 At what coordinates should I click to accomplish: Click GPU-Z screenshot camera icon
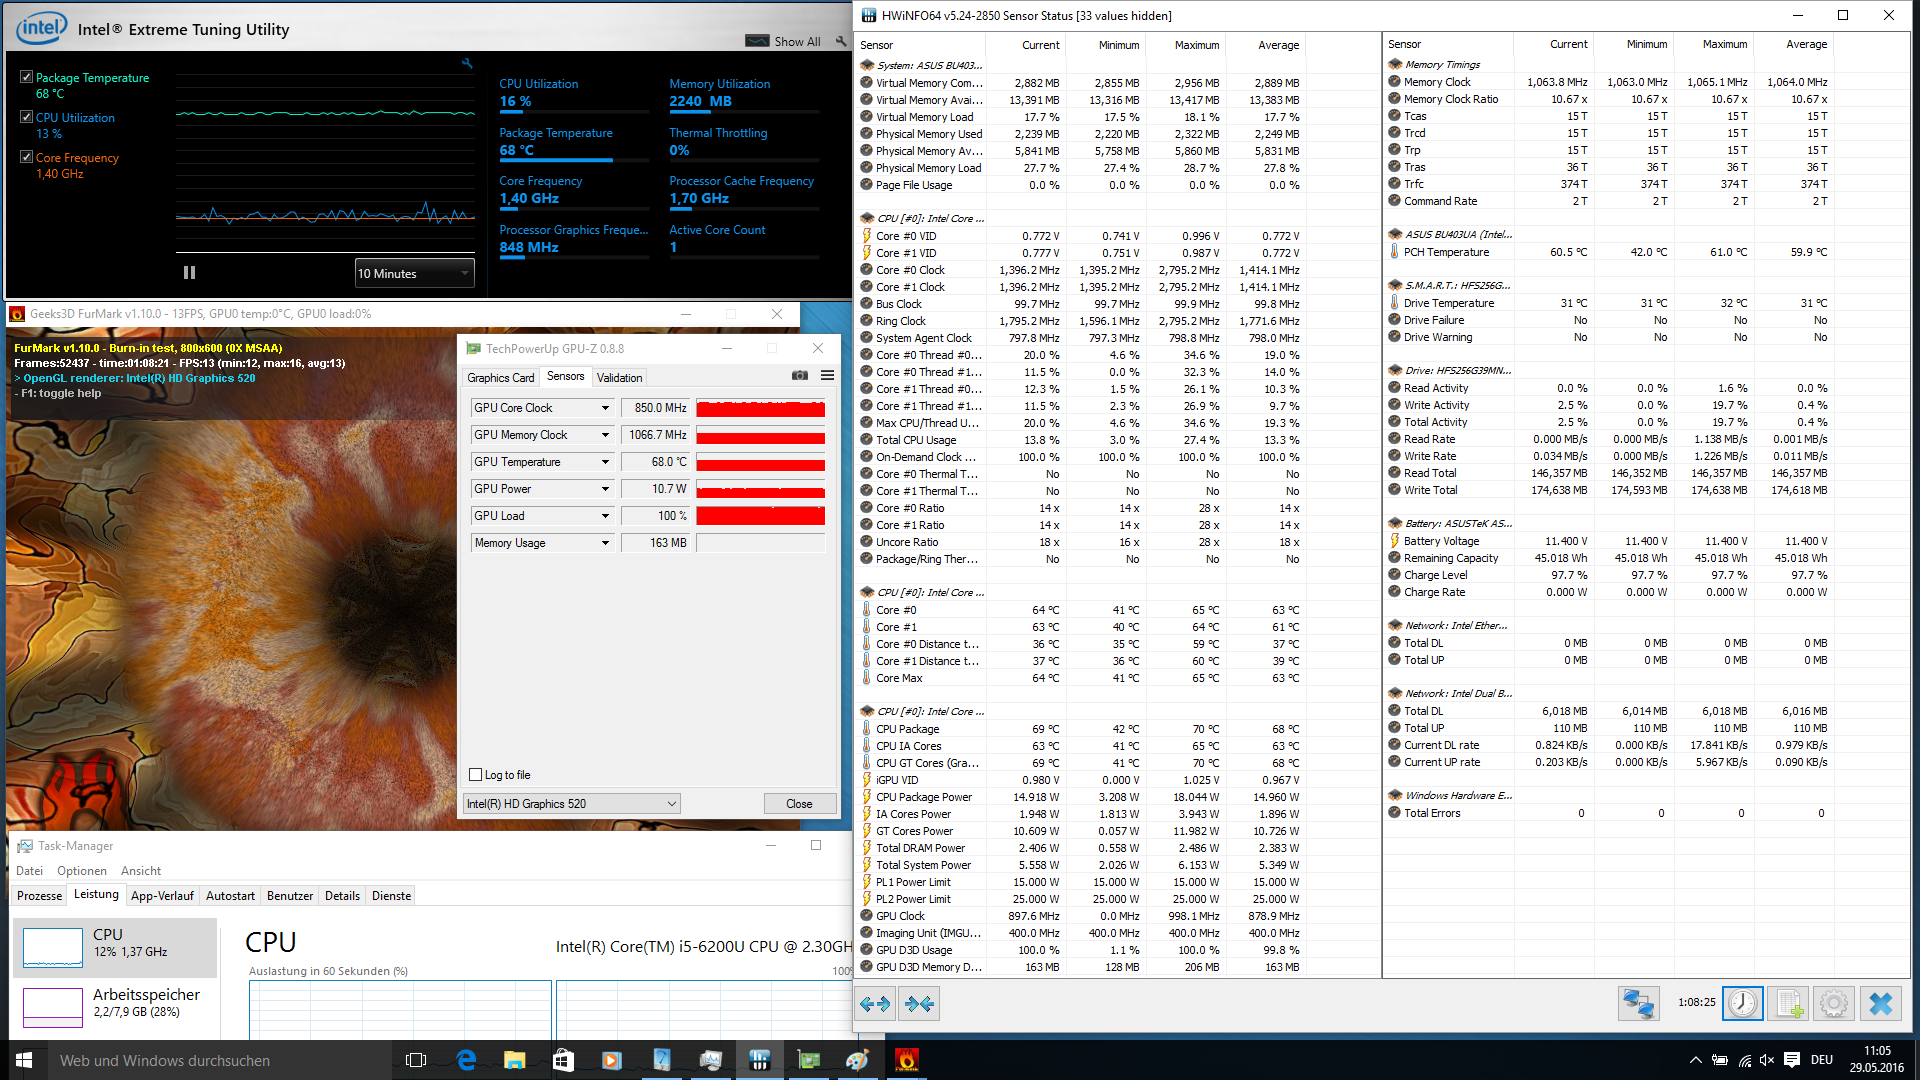pyautogui.click(x=800, y=376)
